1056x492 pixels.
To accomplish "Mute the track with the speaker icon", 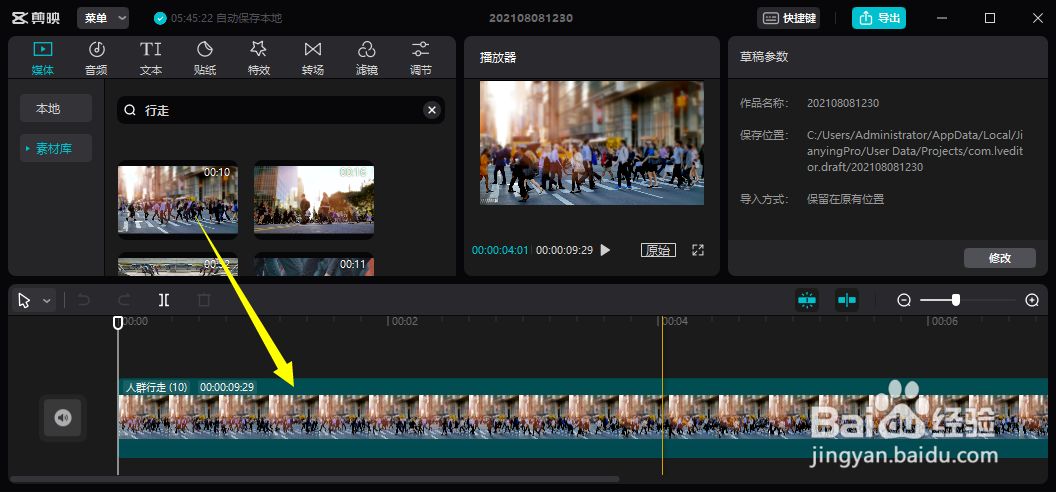I will pyautogui.click(x=63, y=418).
